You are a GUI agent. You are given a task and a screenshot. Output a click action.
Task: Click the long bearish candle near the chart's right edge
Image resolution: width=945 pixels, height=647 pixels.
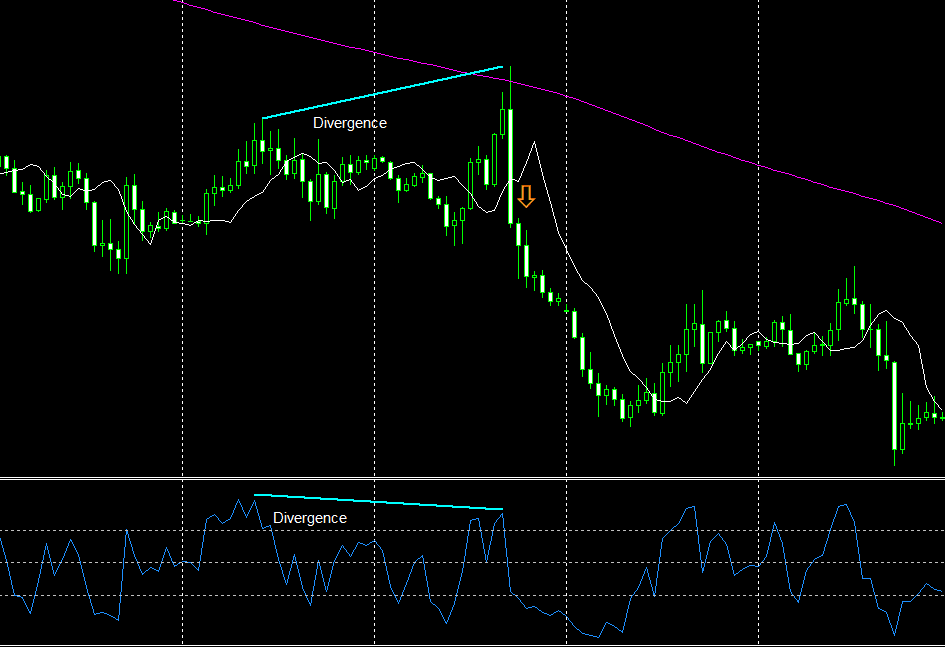[894, 405]
